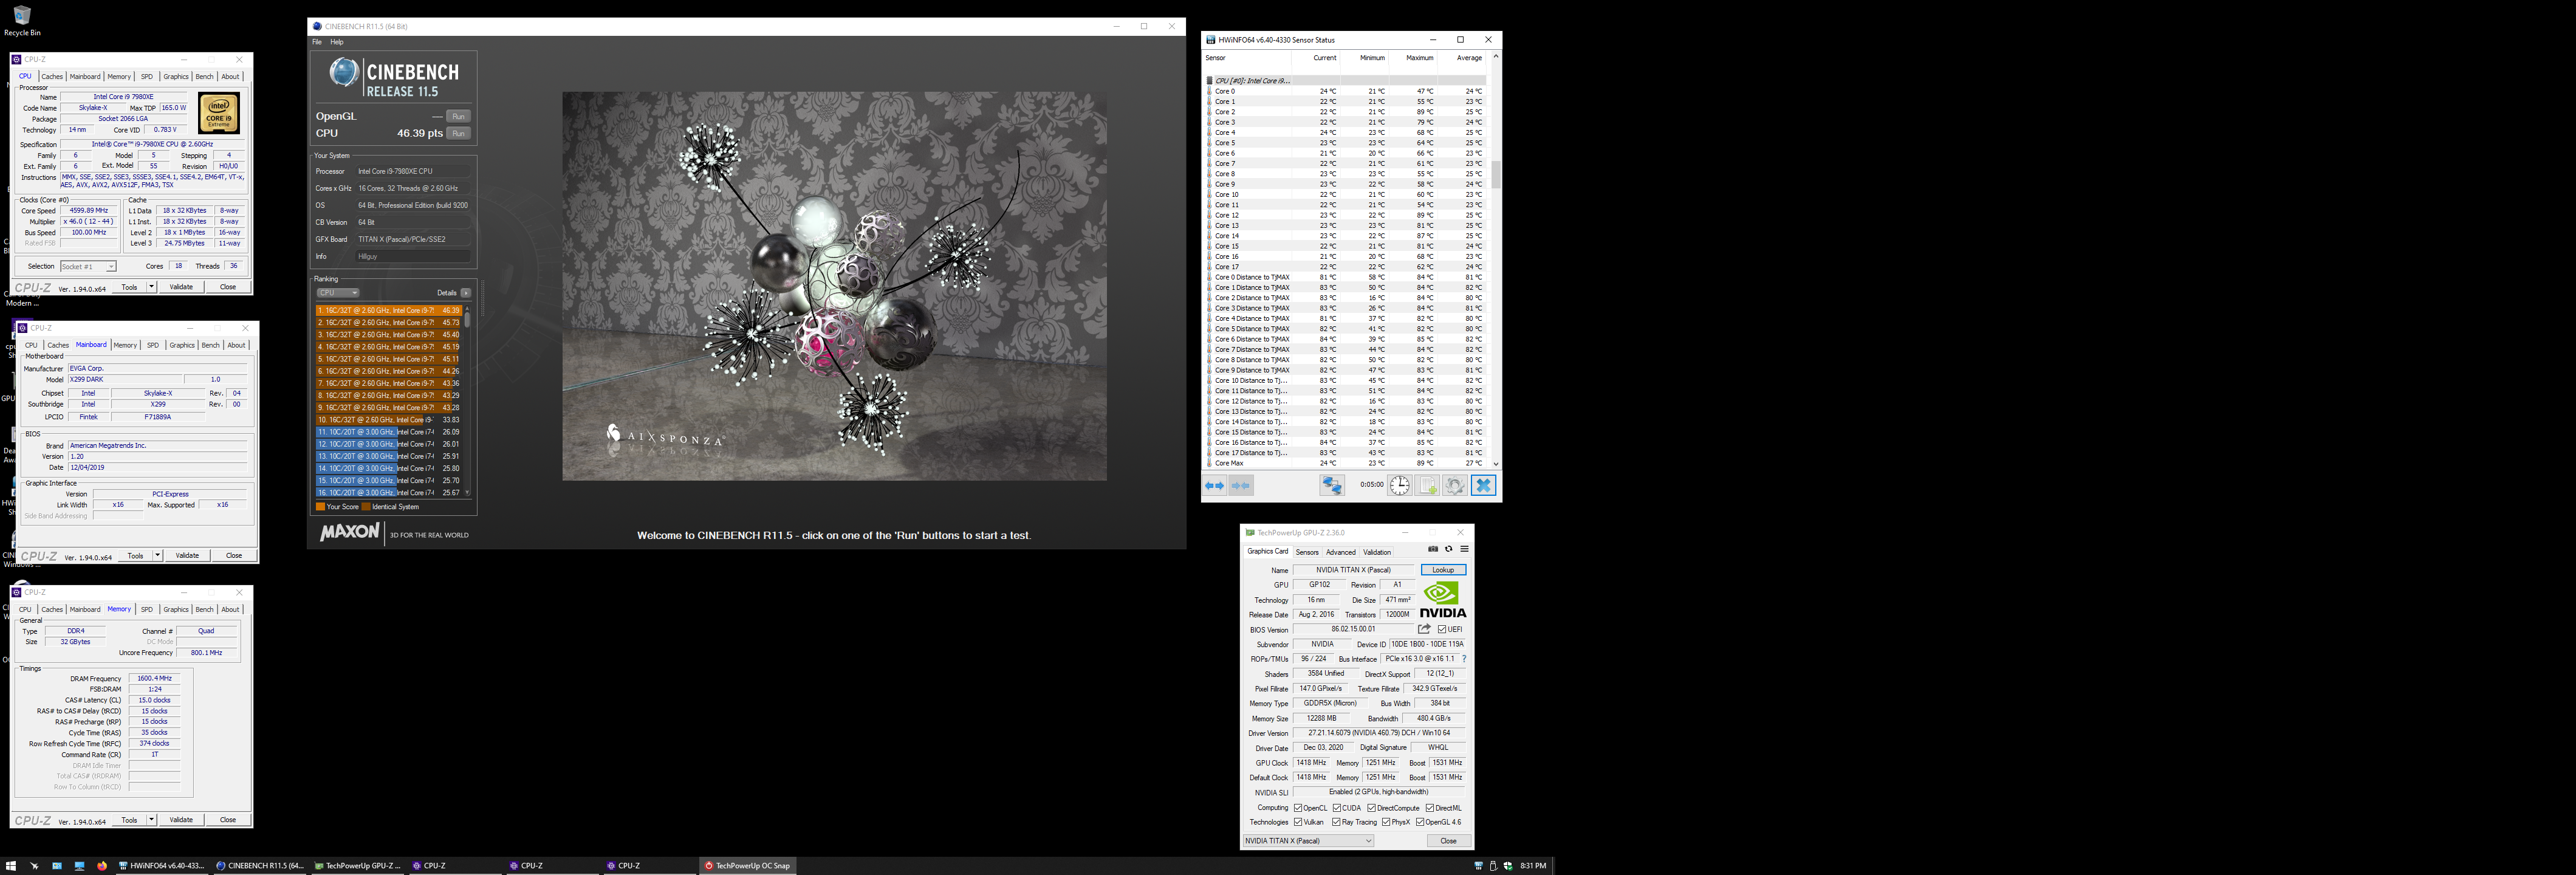Click GPU-Z bus interface question mark
This screenshot has width=2576, height=875.
tap(1464, 659)
